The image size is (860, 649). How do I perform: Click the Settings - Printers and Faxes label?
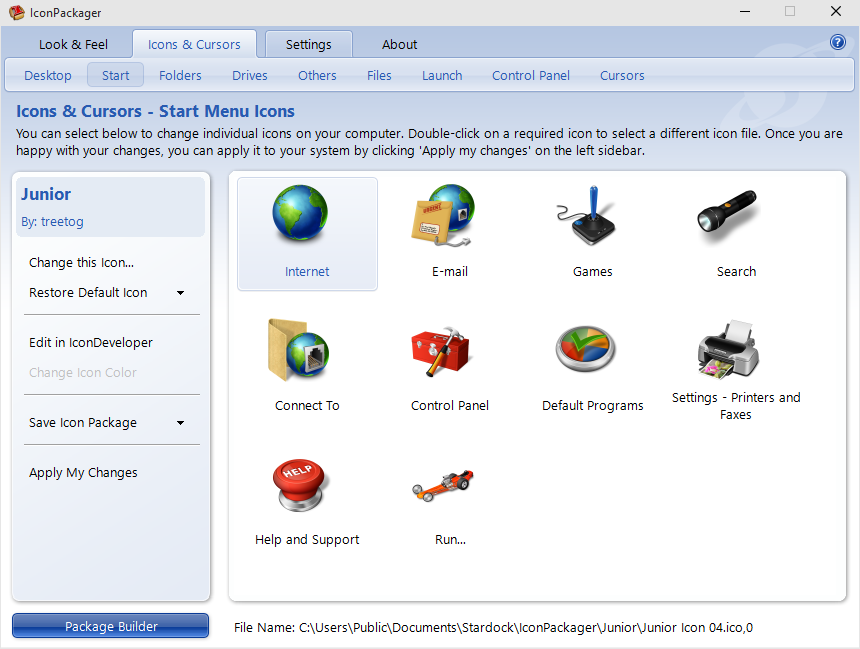coord(736,406)
